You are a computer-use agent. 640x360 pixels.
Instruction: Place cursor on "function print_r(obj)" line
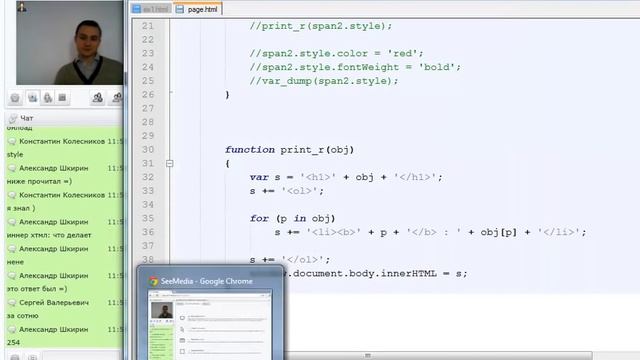click(289, 150)
